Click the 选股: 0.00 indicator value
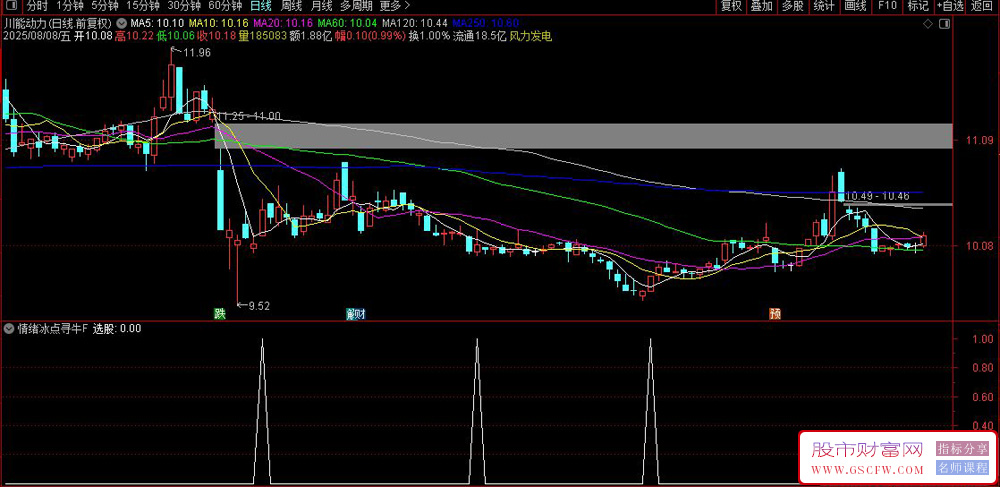 coord(117,329)
